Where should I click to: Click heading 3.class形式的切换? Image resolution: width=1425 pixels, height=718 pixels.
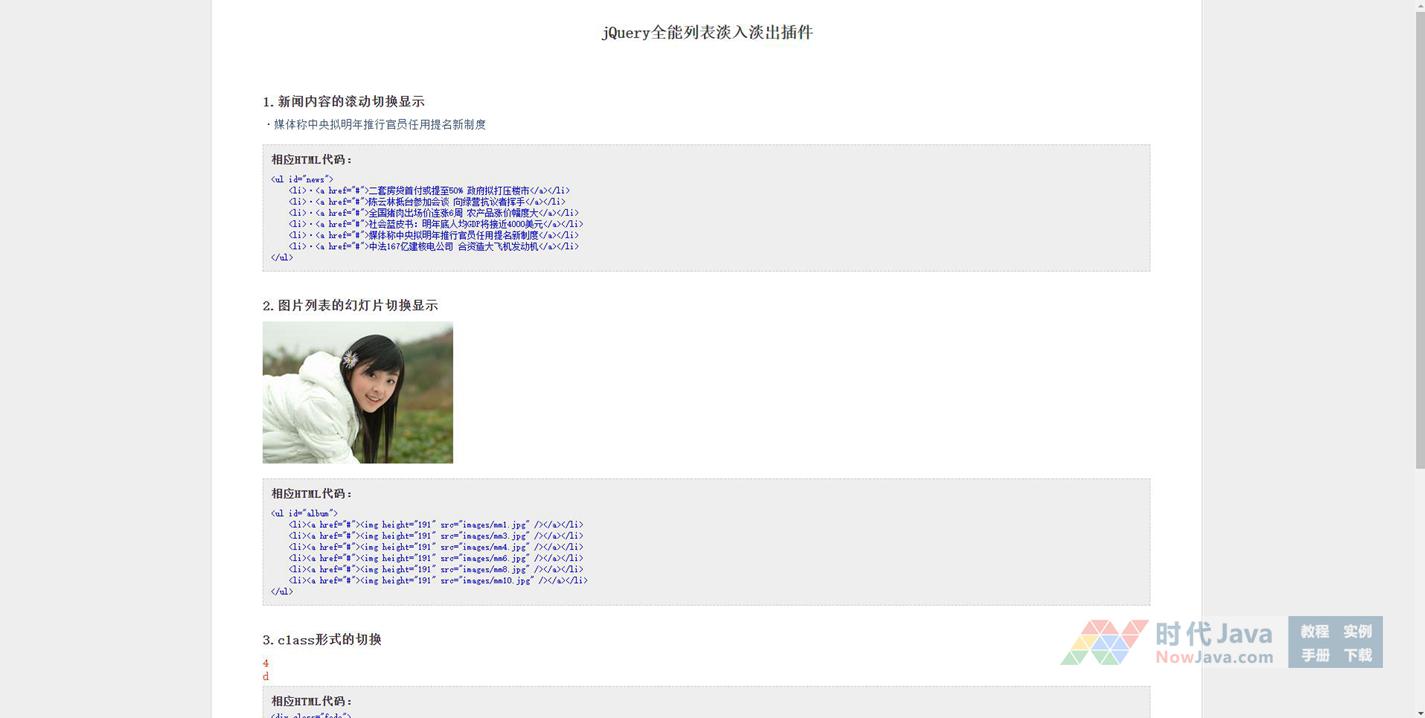point(322,639)
